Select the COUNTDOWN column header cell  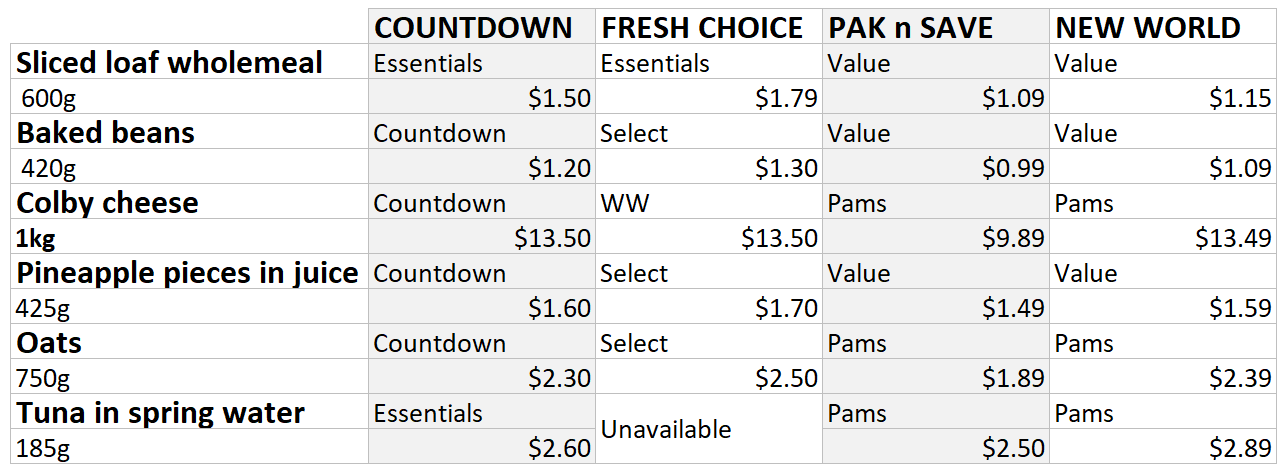click(482, 27)
